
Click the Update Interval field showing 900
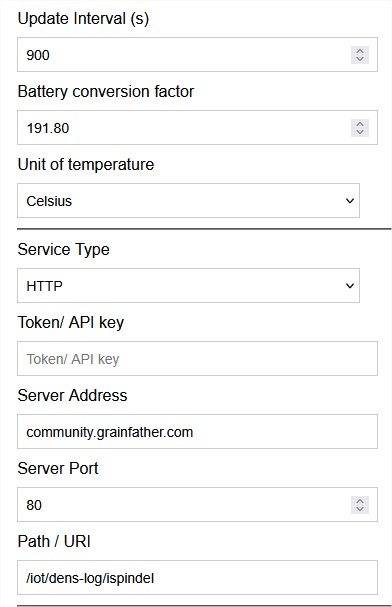(197, 55)
